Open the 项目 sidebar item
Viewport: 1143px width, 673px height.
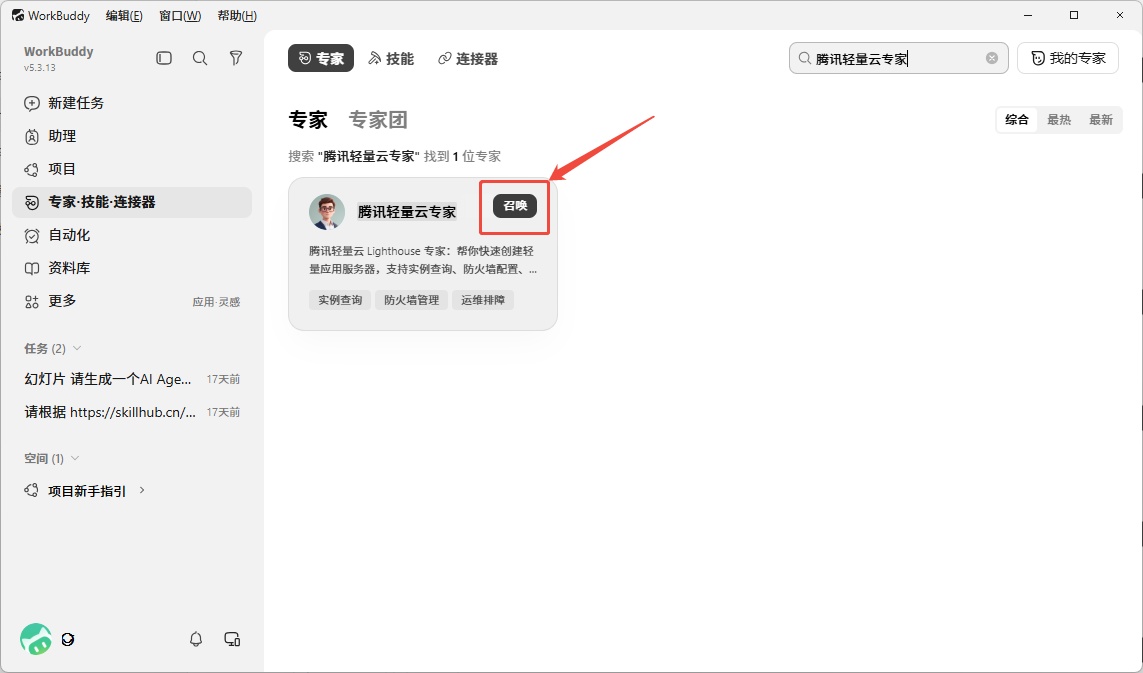tap(132, 169)
